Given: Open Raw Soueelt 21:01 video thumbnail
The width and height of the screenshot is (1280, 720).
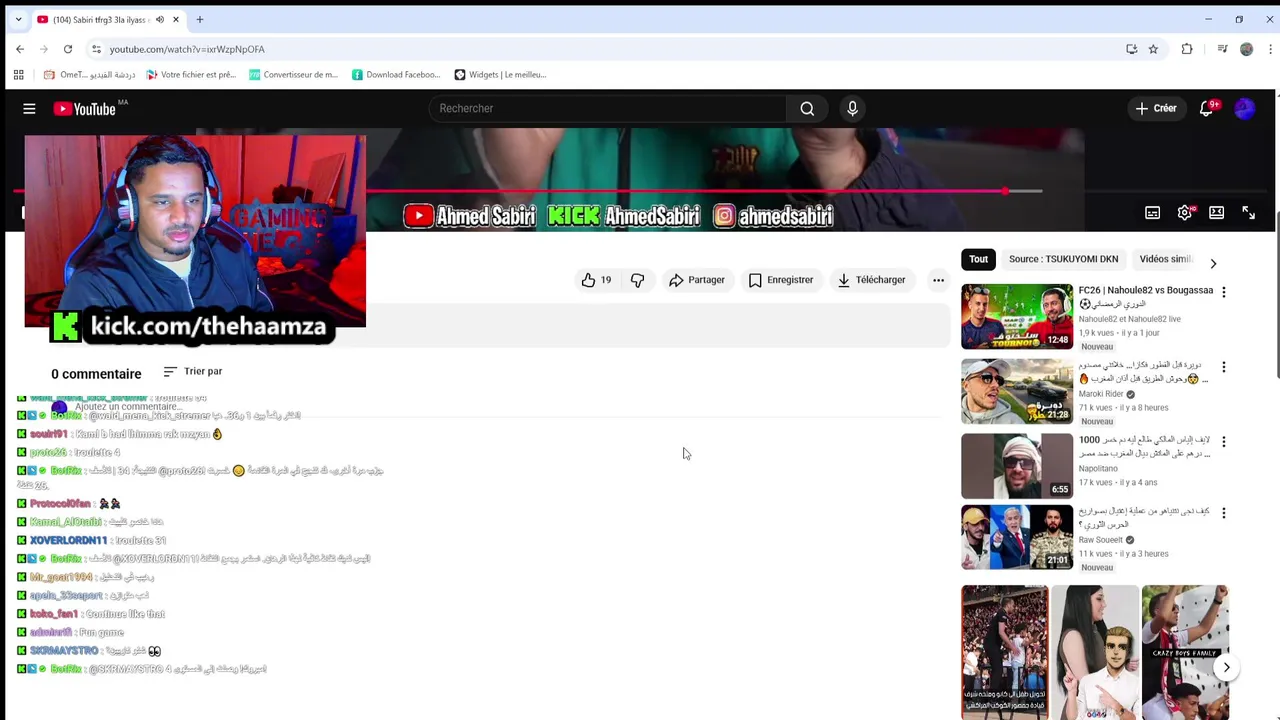Looking at the screenshot, I should (x=1017, y=537).
